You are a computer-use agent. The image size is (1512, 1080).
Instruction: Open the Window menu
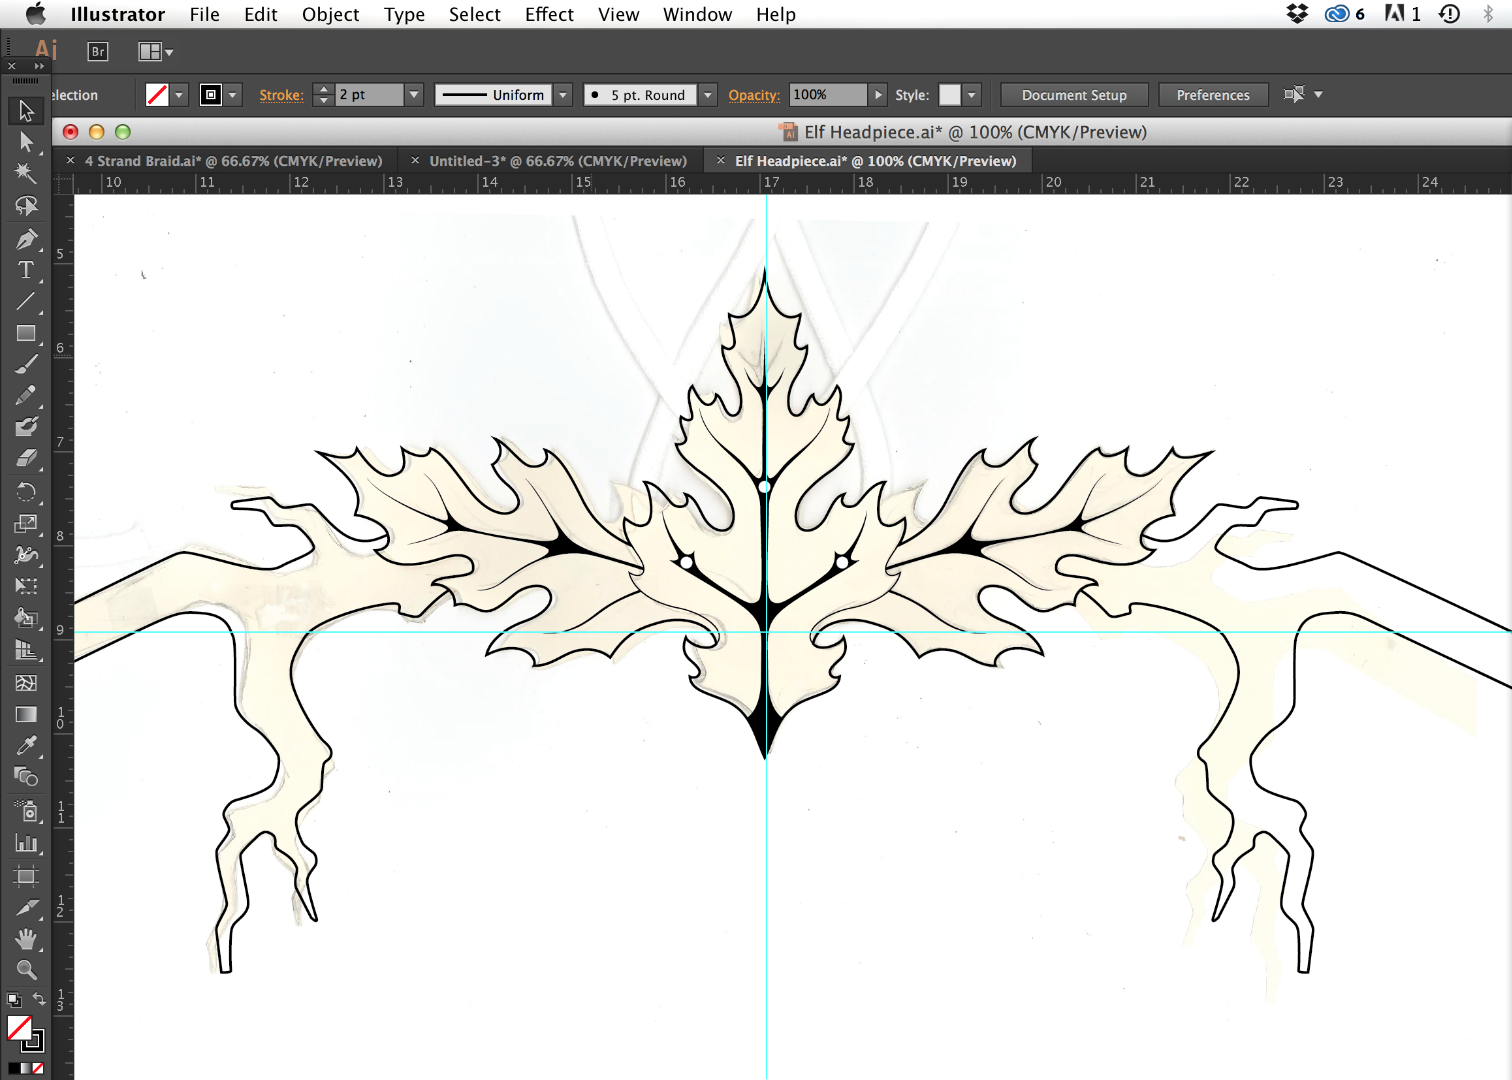[x=697, y=14]
